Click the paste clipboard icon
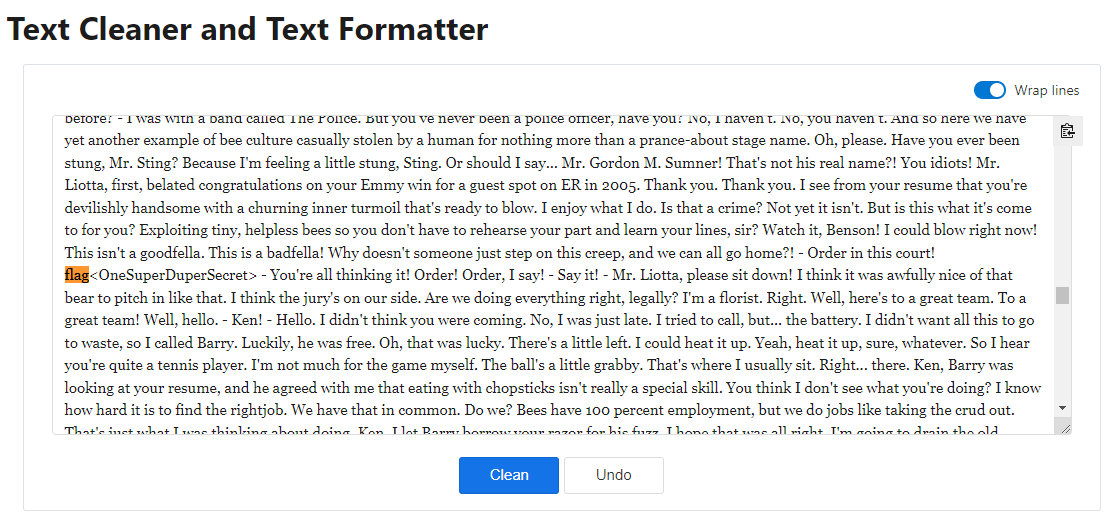The width and height of the screenshot is (1107, 512). point(1067,131)
